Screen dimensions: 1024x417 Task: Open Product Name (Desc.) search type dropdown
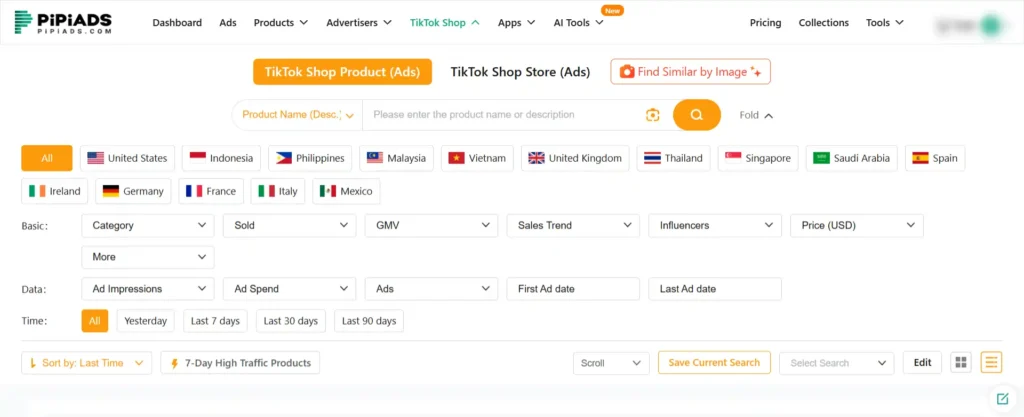click(298, 115)
